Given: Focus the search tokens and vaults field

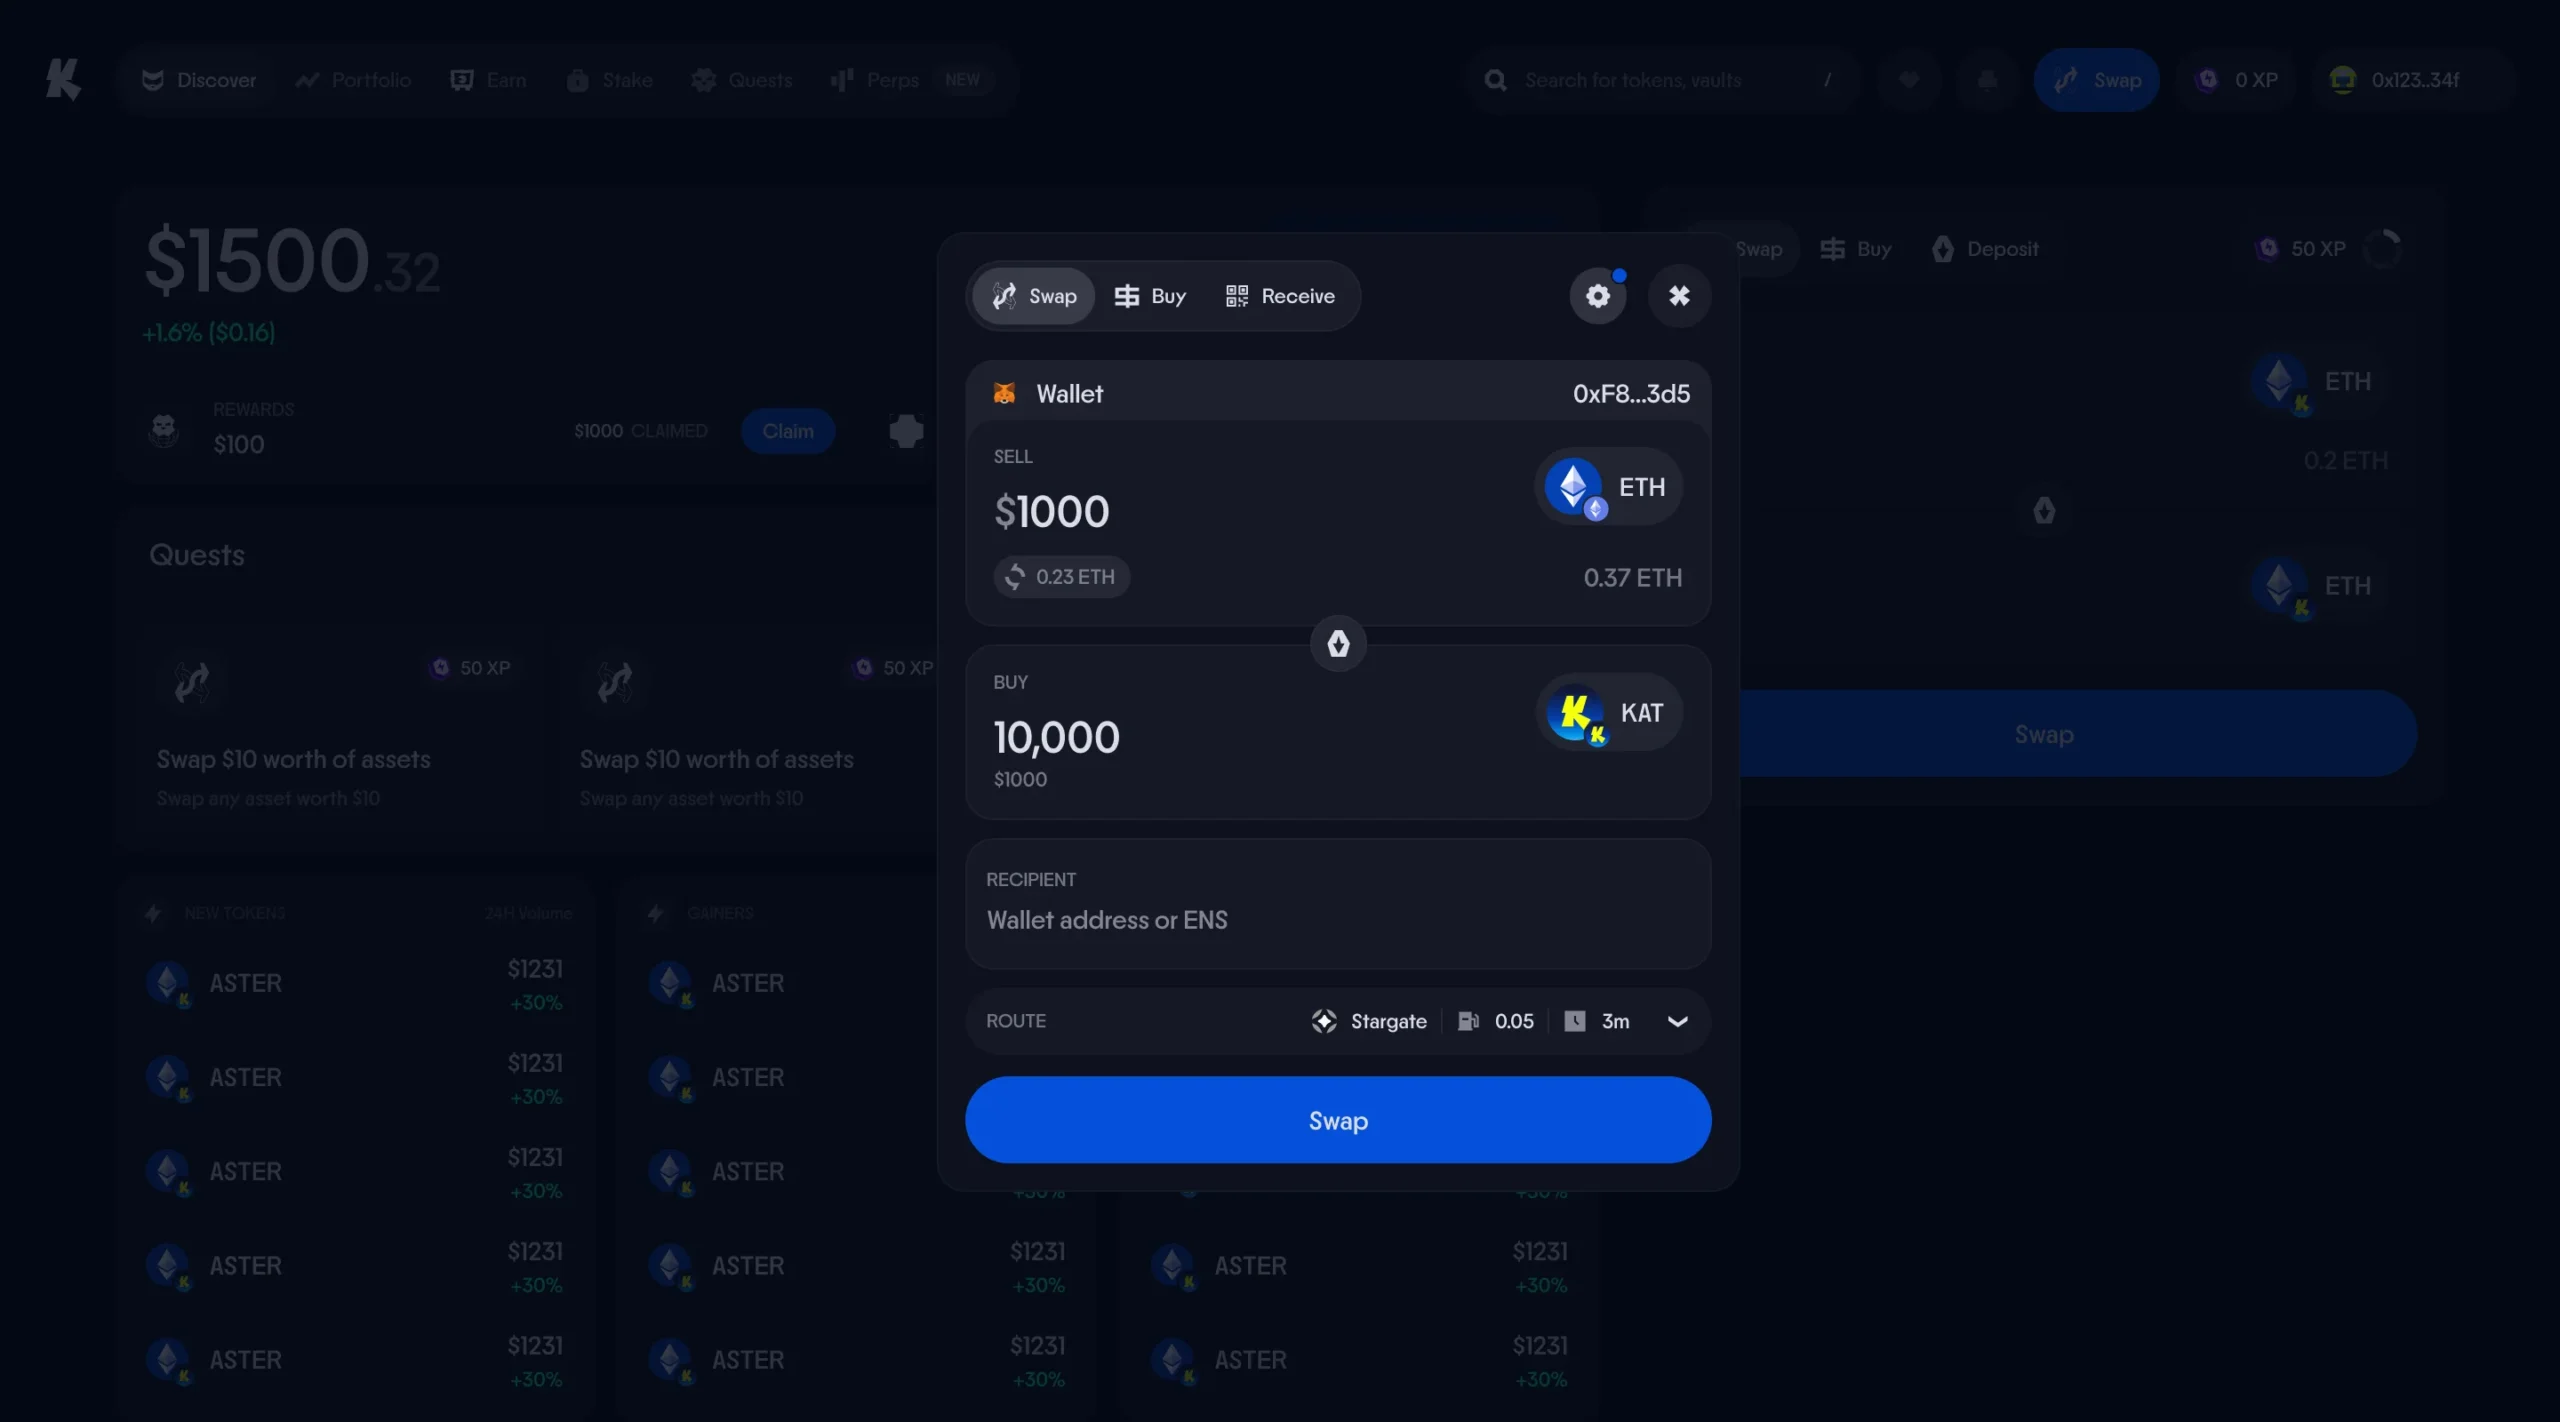Looking at the screenshot, I should point(1663,80).
